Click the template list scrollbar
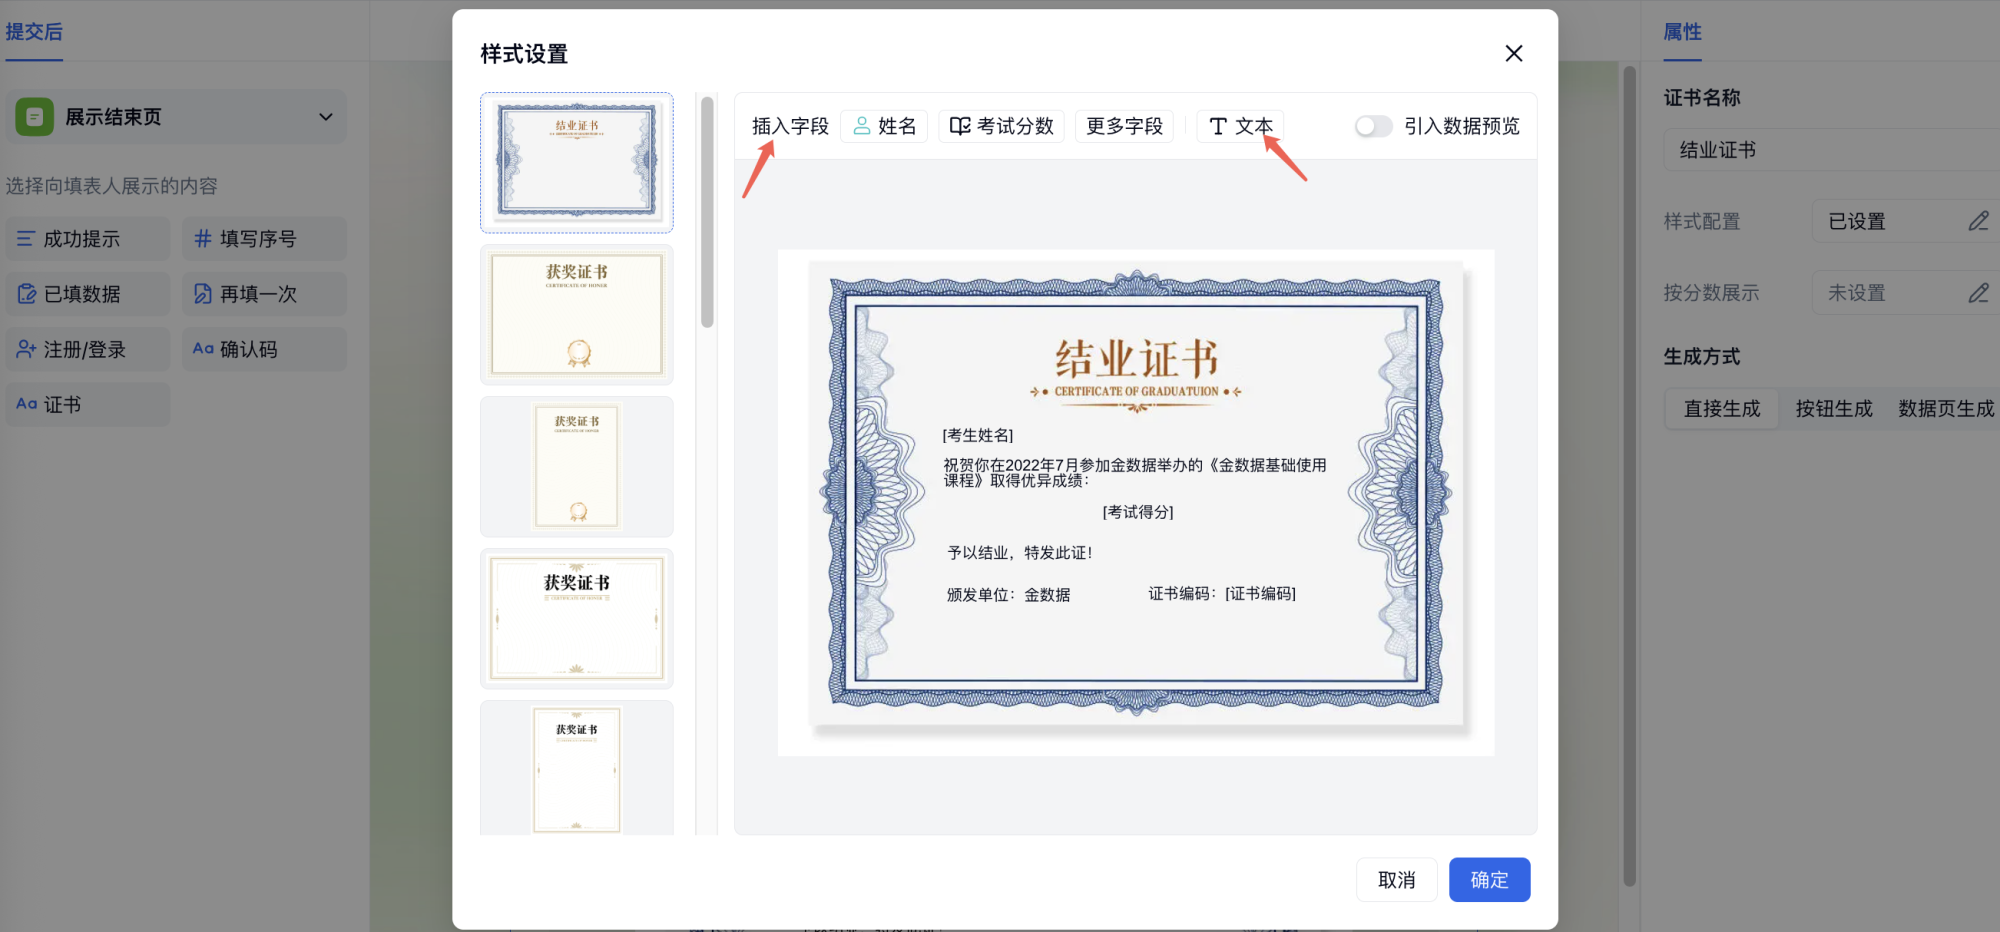Screen dimensions: 2000x932 click(x=707, y=212)
